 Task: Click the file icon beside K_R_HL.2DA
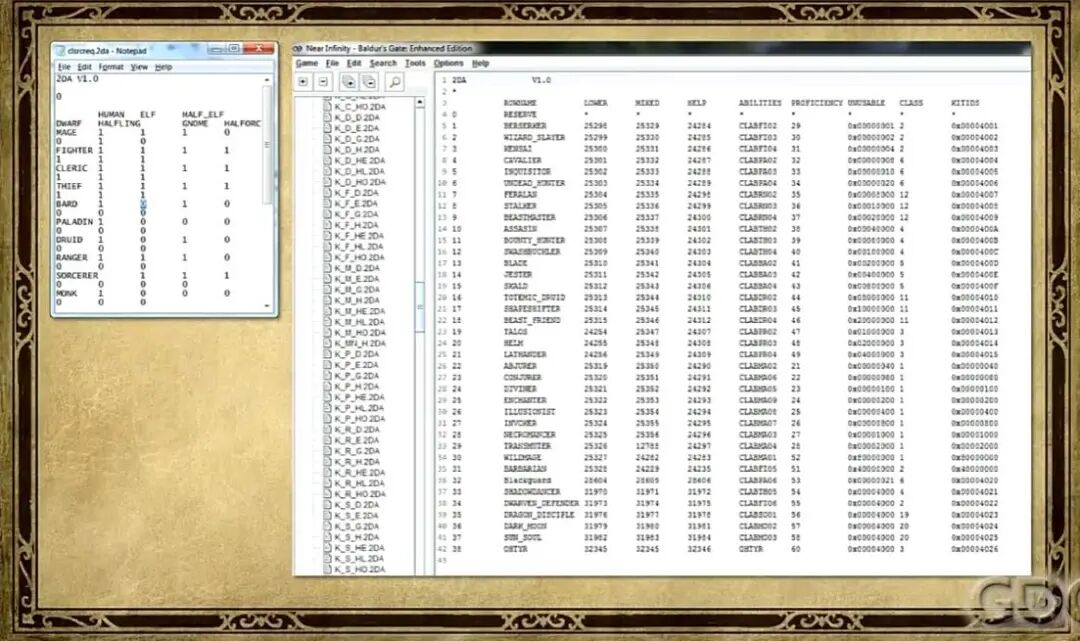328,483
